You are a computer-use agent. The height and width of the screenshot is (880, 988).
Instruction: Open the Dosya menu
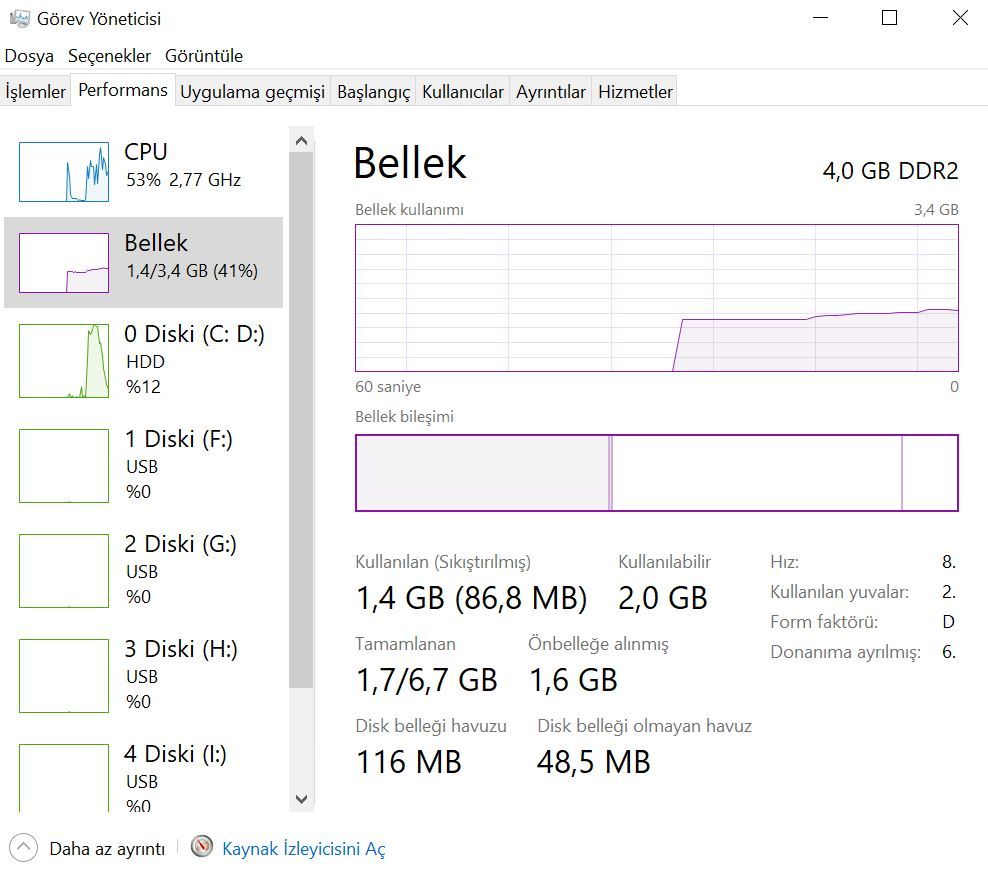point(29,56)
